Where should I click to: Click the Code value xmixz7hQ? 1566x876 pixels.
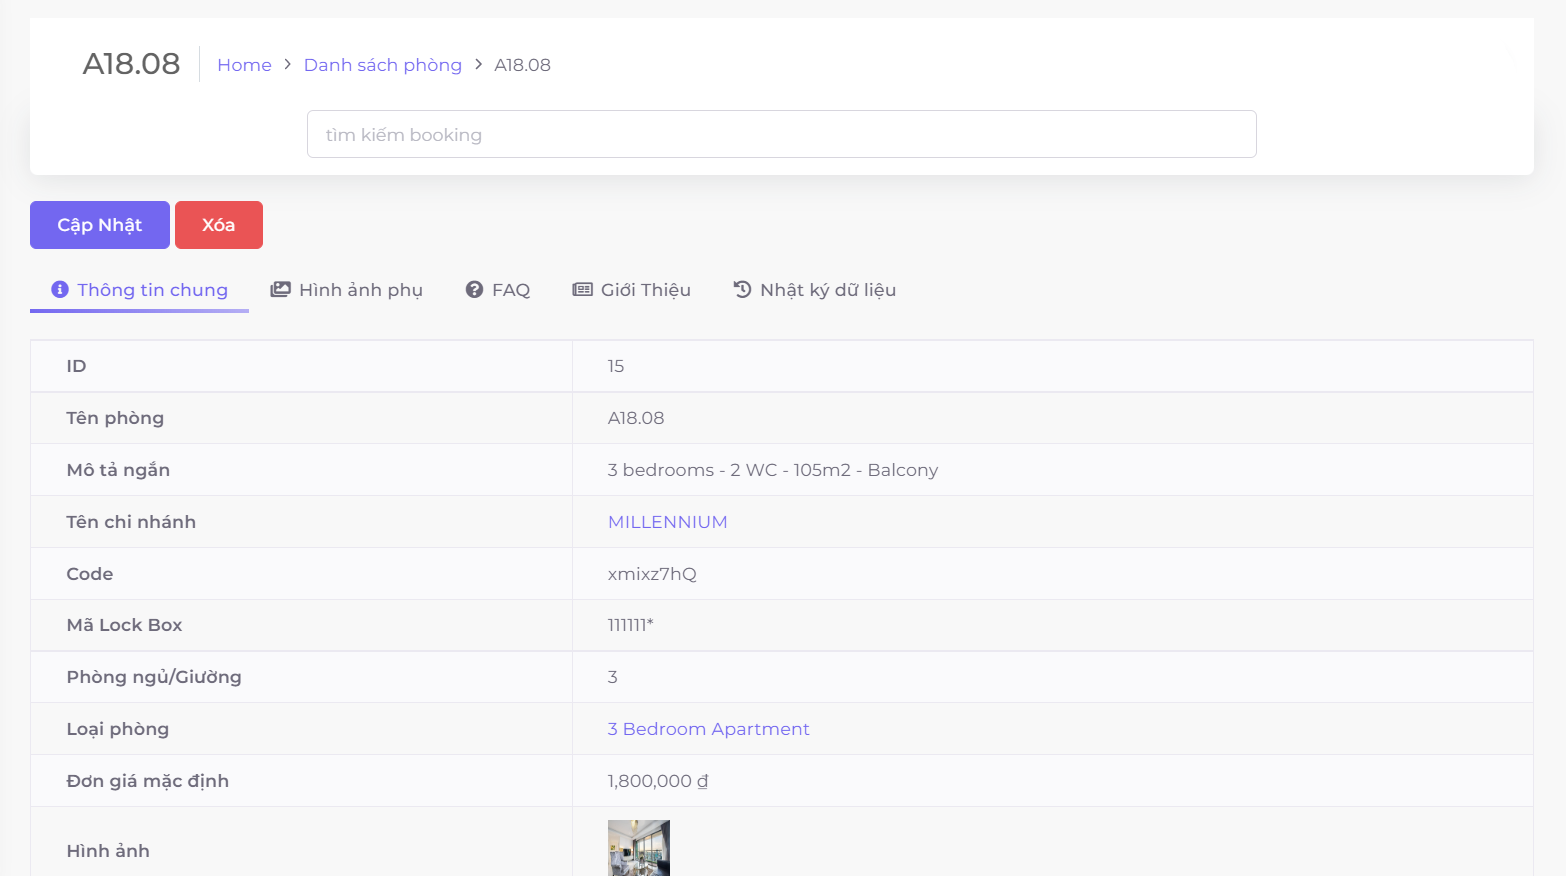click(652, 574)
